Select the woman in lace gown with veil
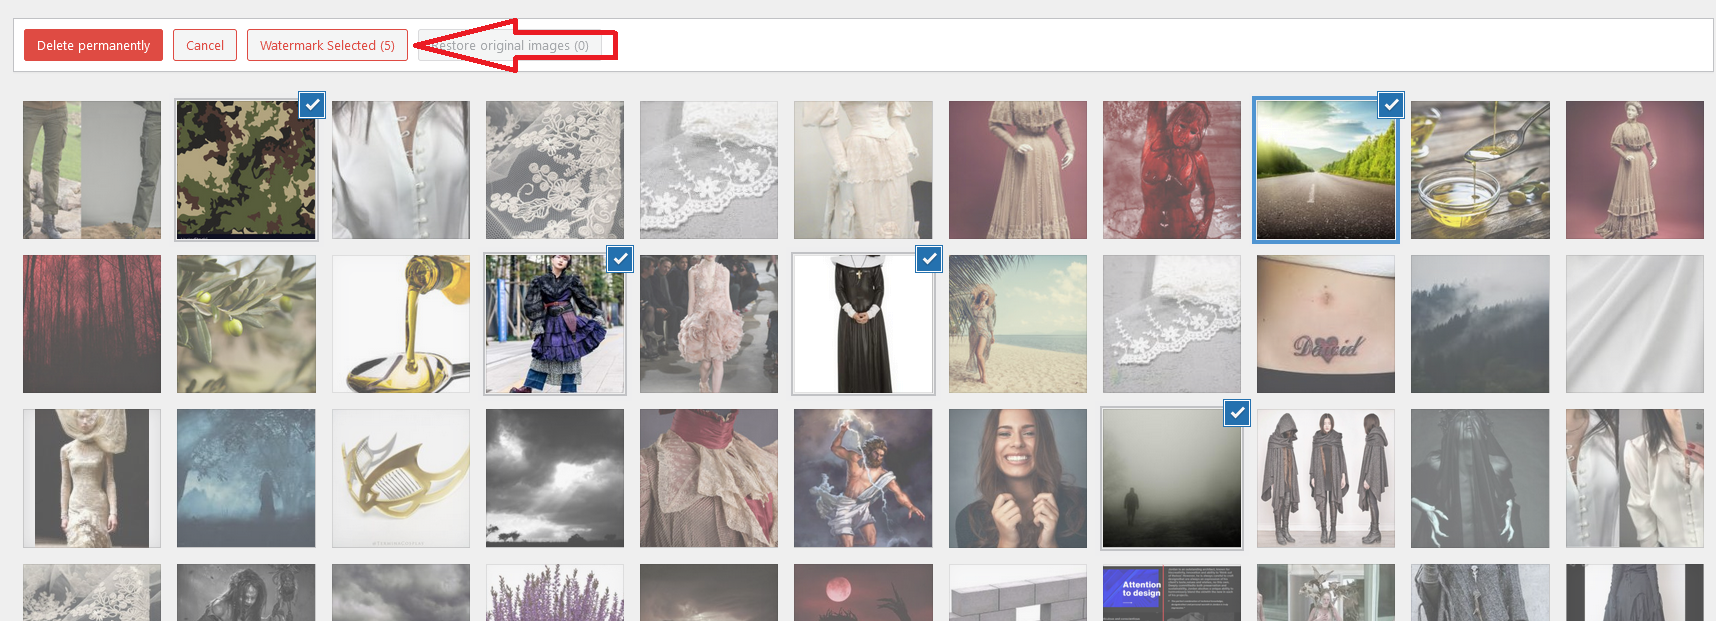1716x621 pixels. click(92, 478)
